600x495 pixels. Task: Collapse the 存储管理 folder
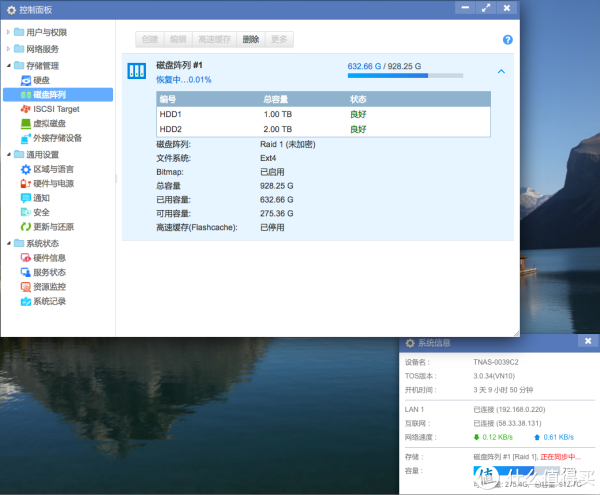pyautogui.click(x=8, y=64)
